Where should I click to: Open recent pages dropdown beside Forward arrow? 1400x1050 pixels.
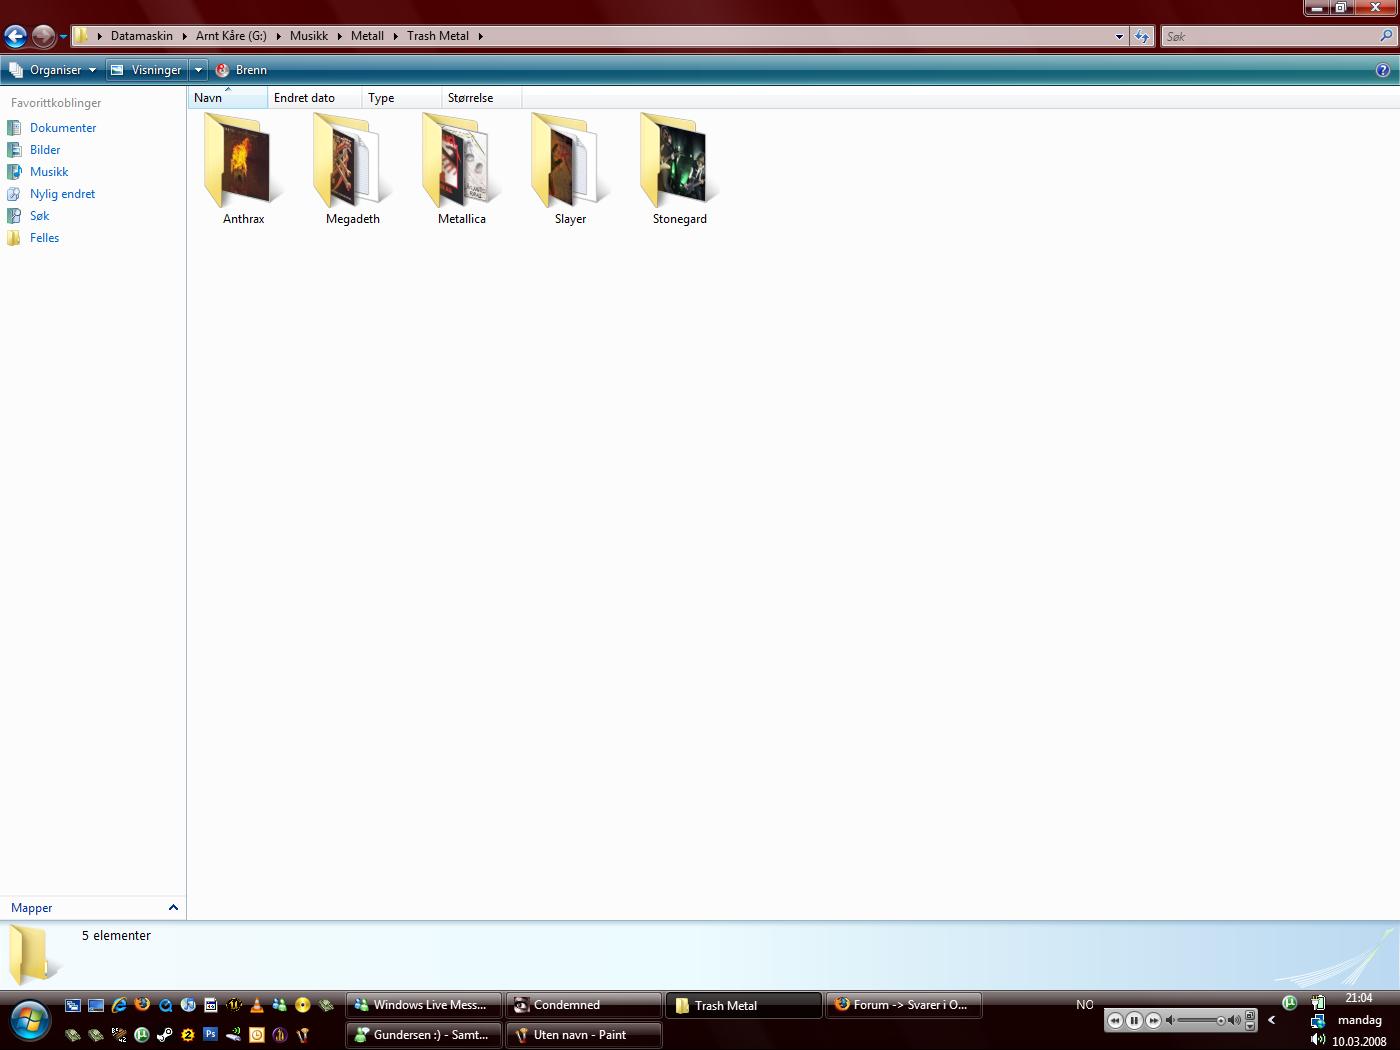tap(63, 37)
